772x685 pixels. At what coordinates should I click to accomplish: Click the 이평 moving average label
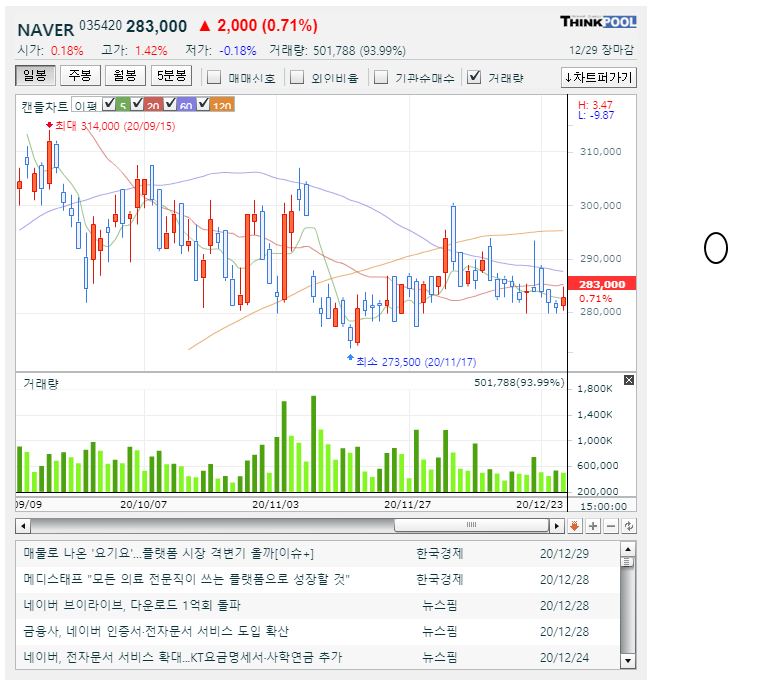point(86,105)
